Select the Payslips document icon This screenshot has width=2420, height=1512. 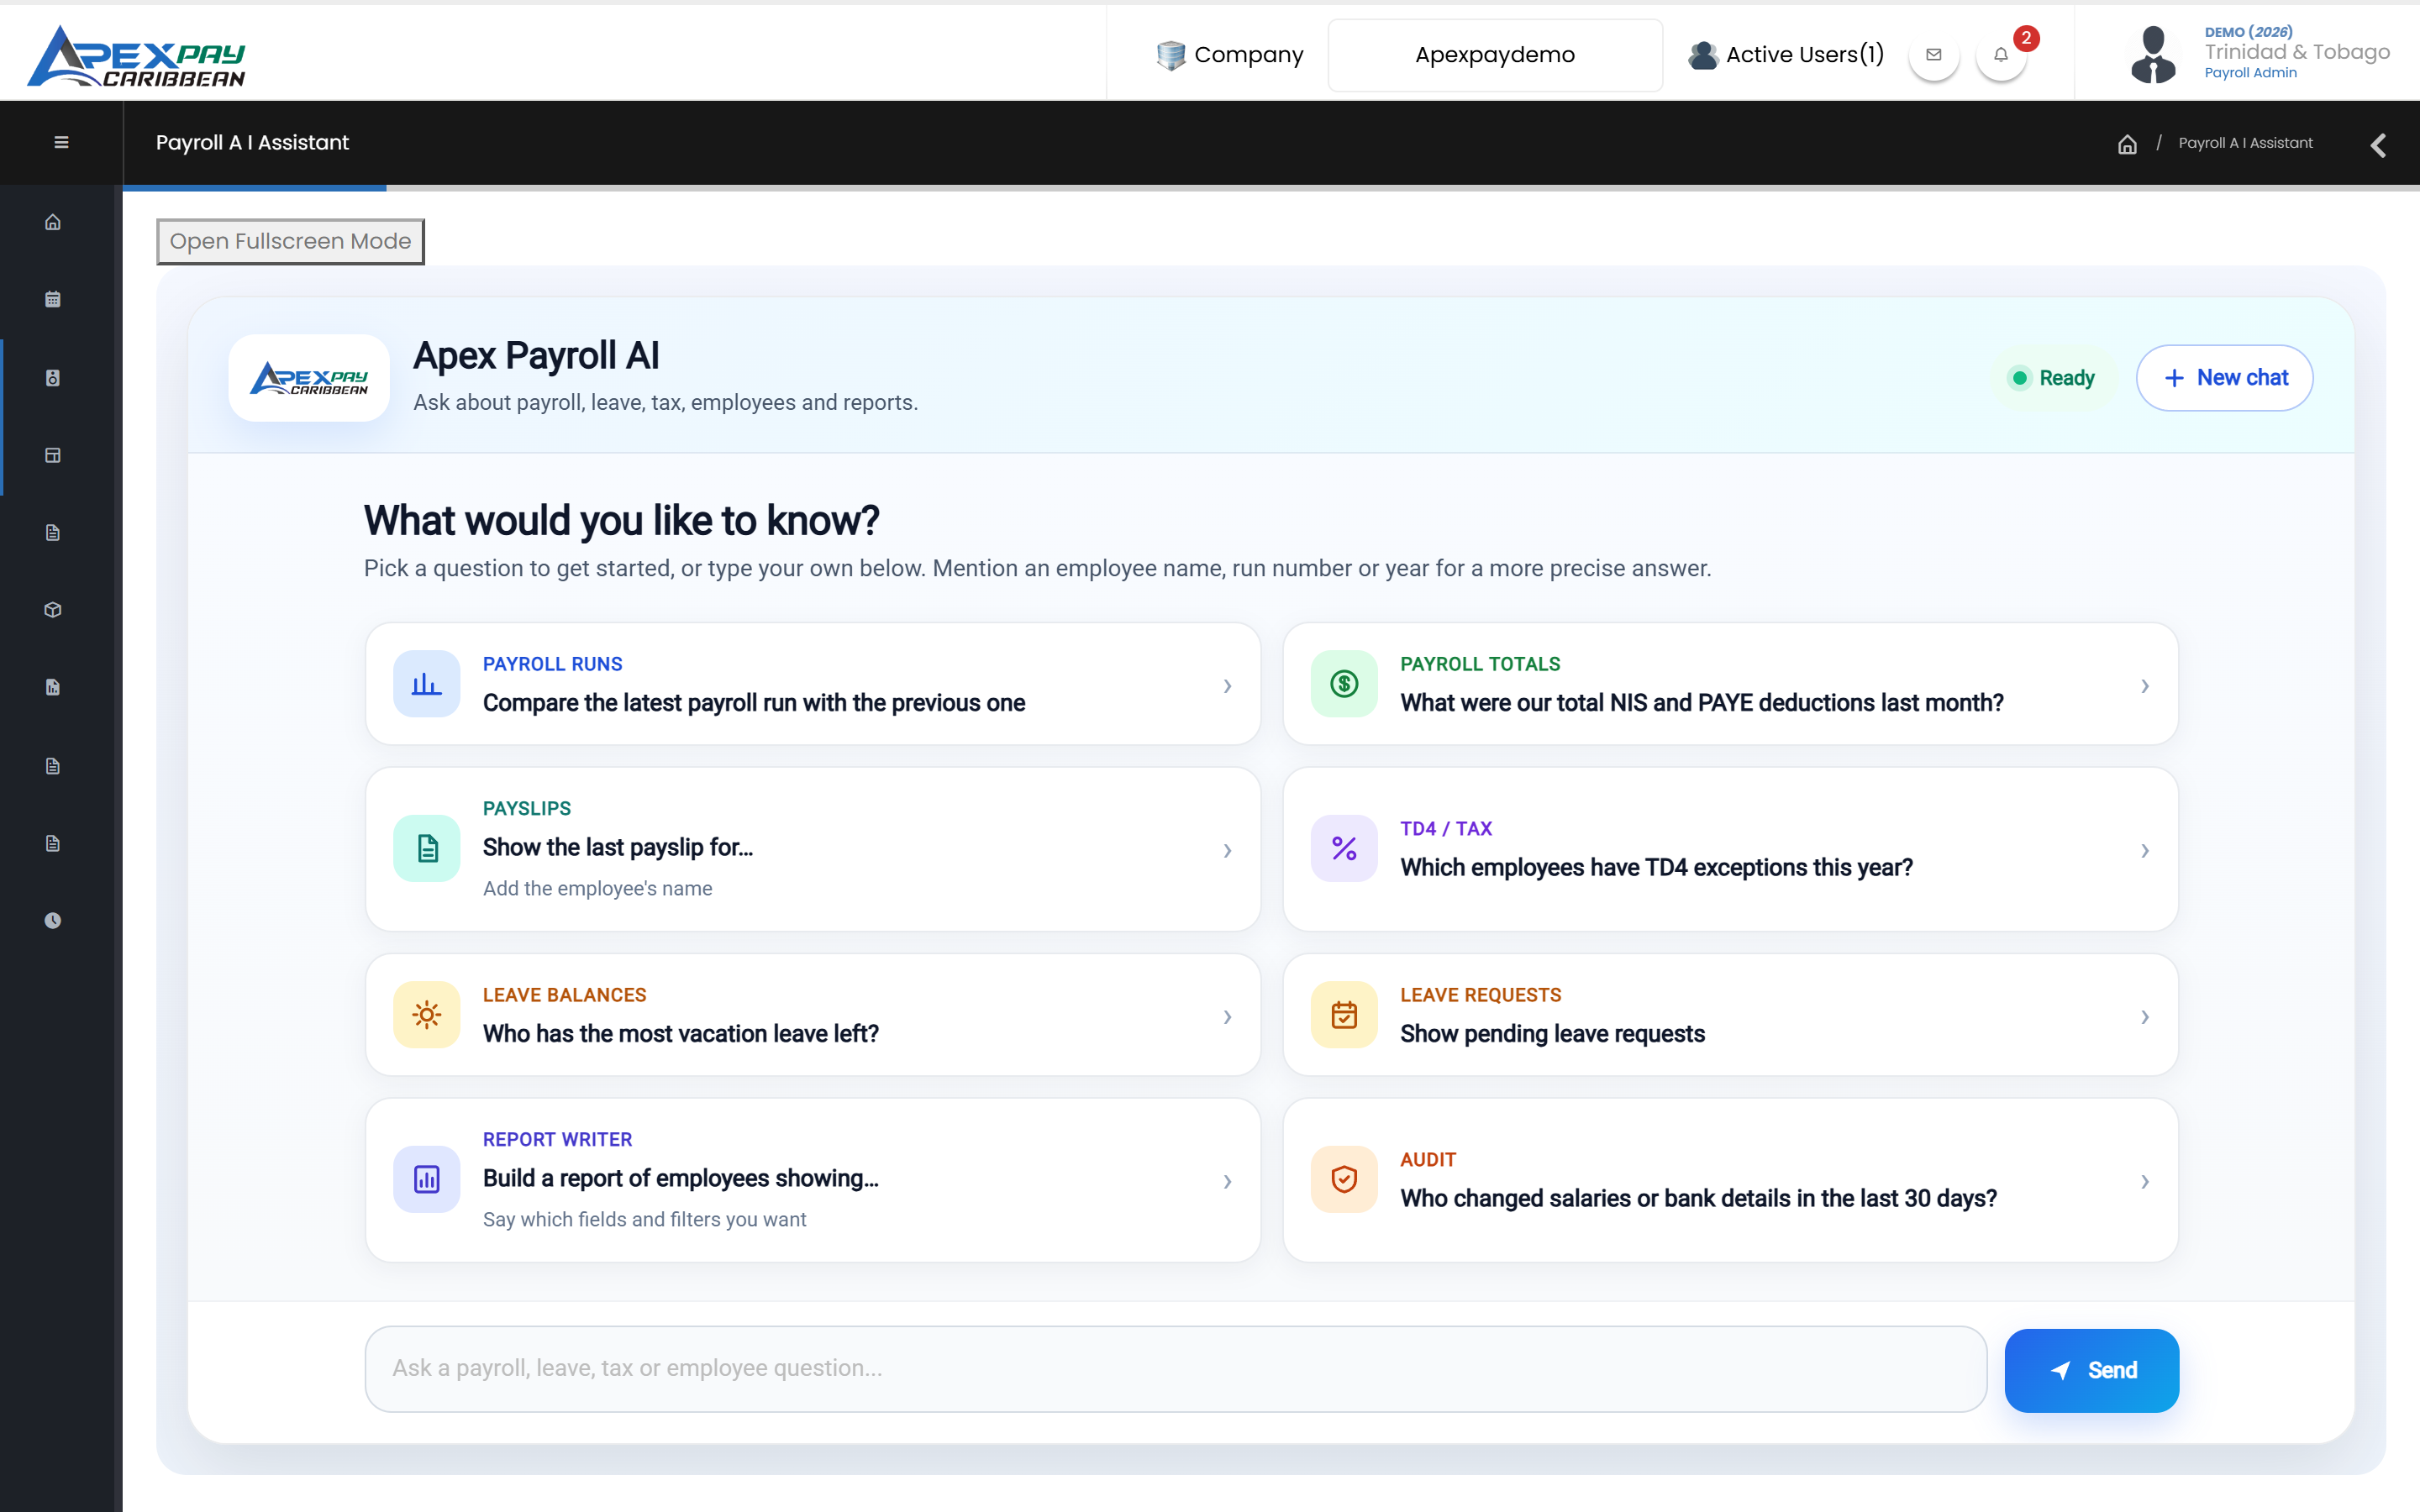click(427, 849)
